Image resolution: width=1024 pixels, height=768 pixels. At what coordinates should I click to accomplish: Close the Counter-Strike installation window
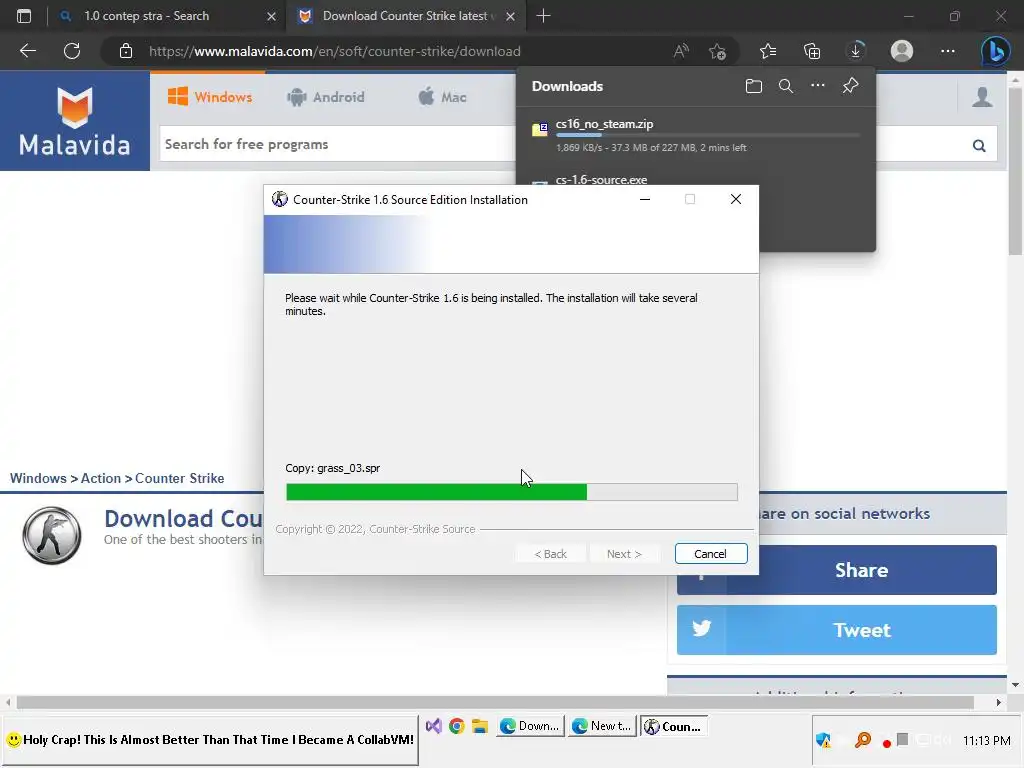coord(735,199)
